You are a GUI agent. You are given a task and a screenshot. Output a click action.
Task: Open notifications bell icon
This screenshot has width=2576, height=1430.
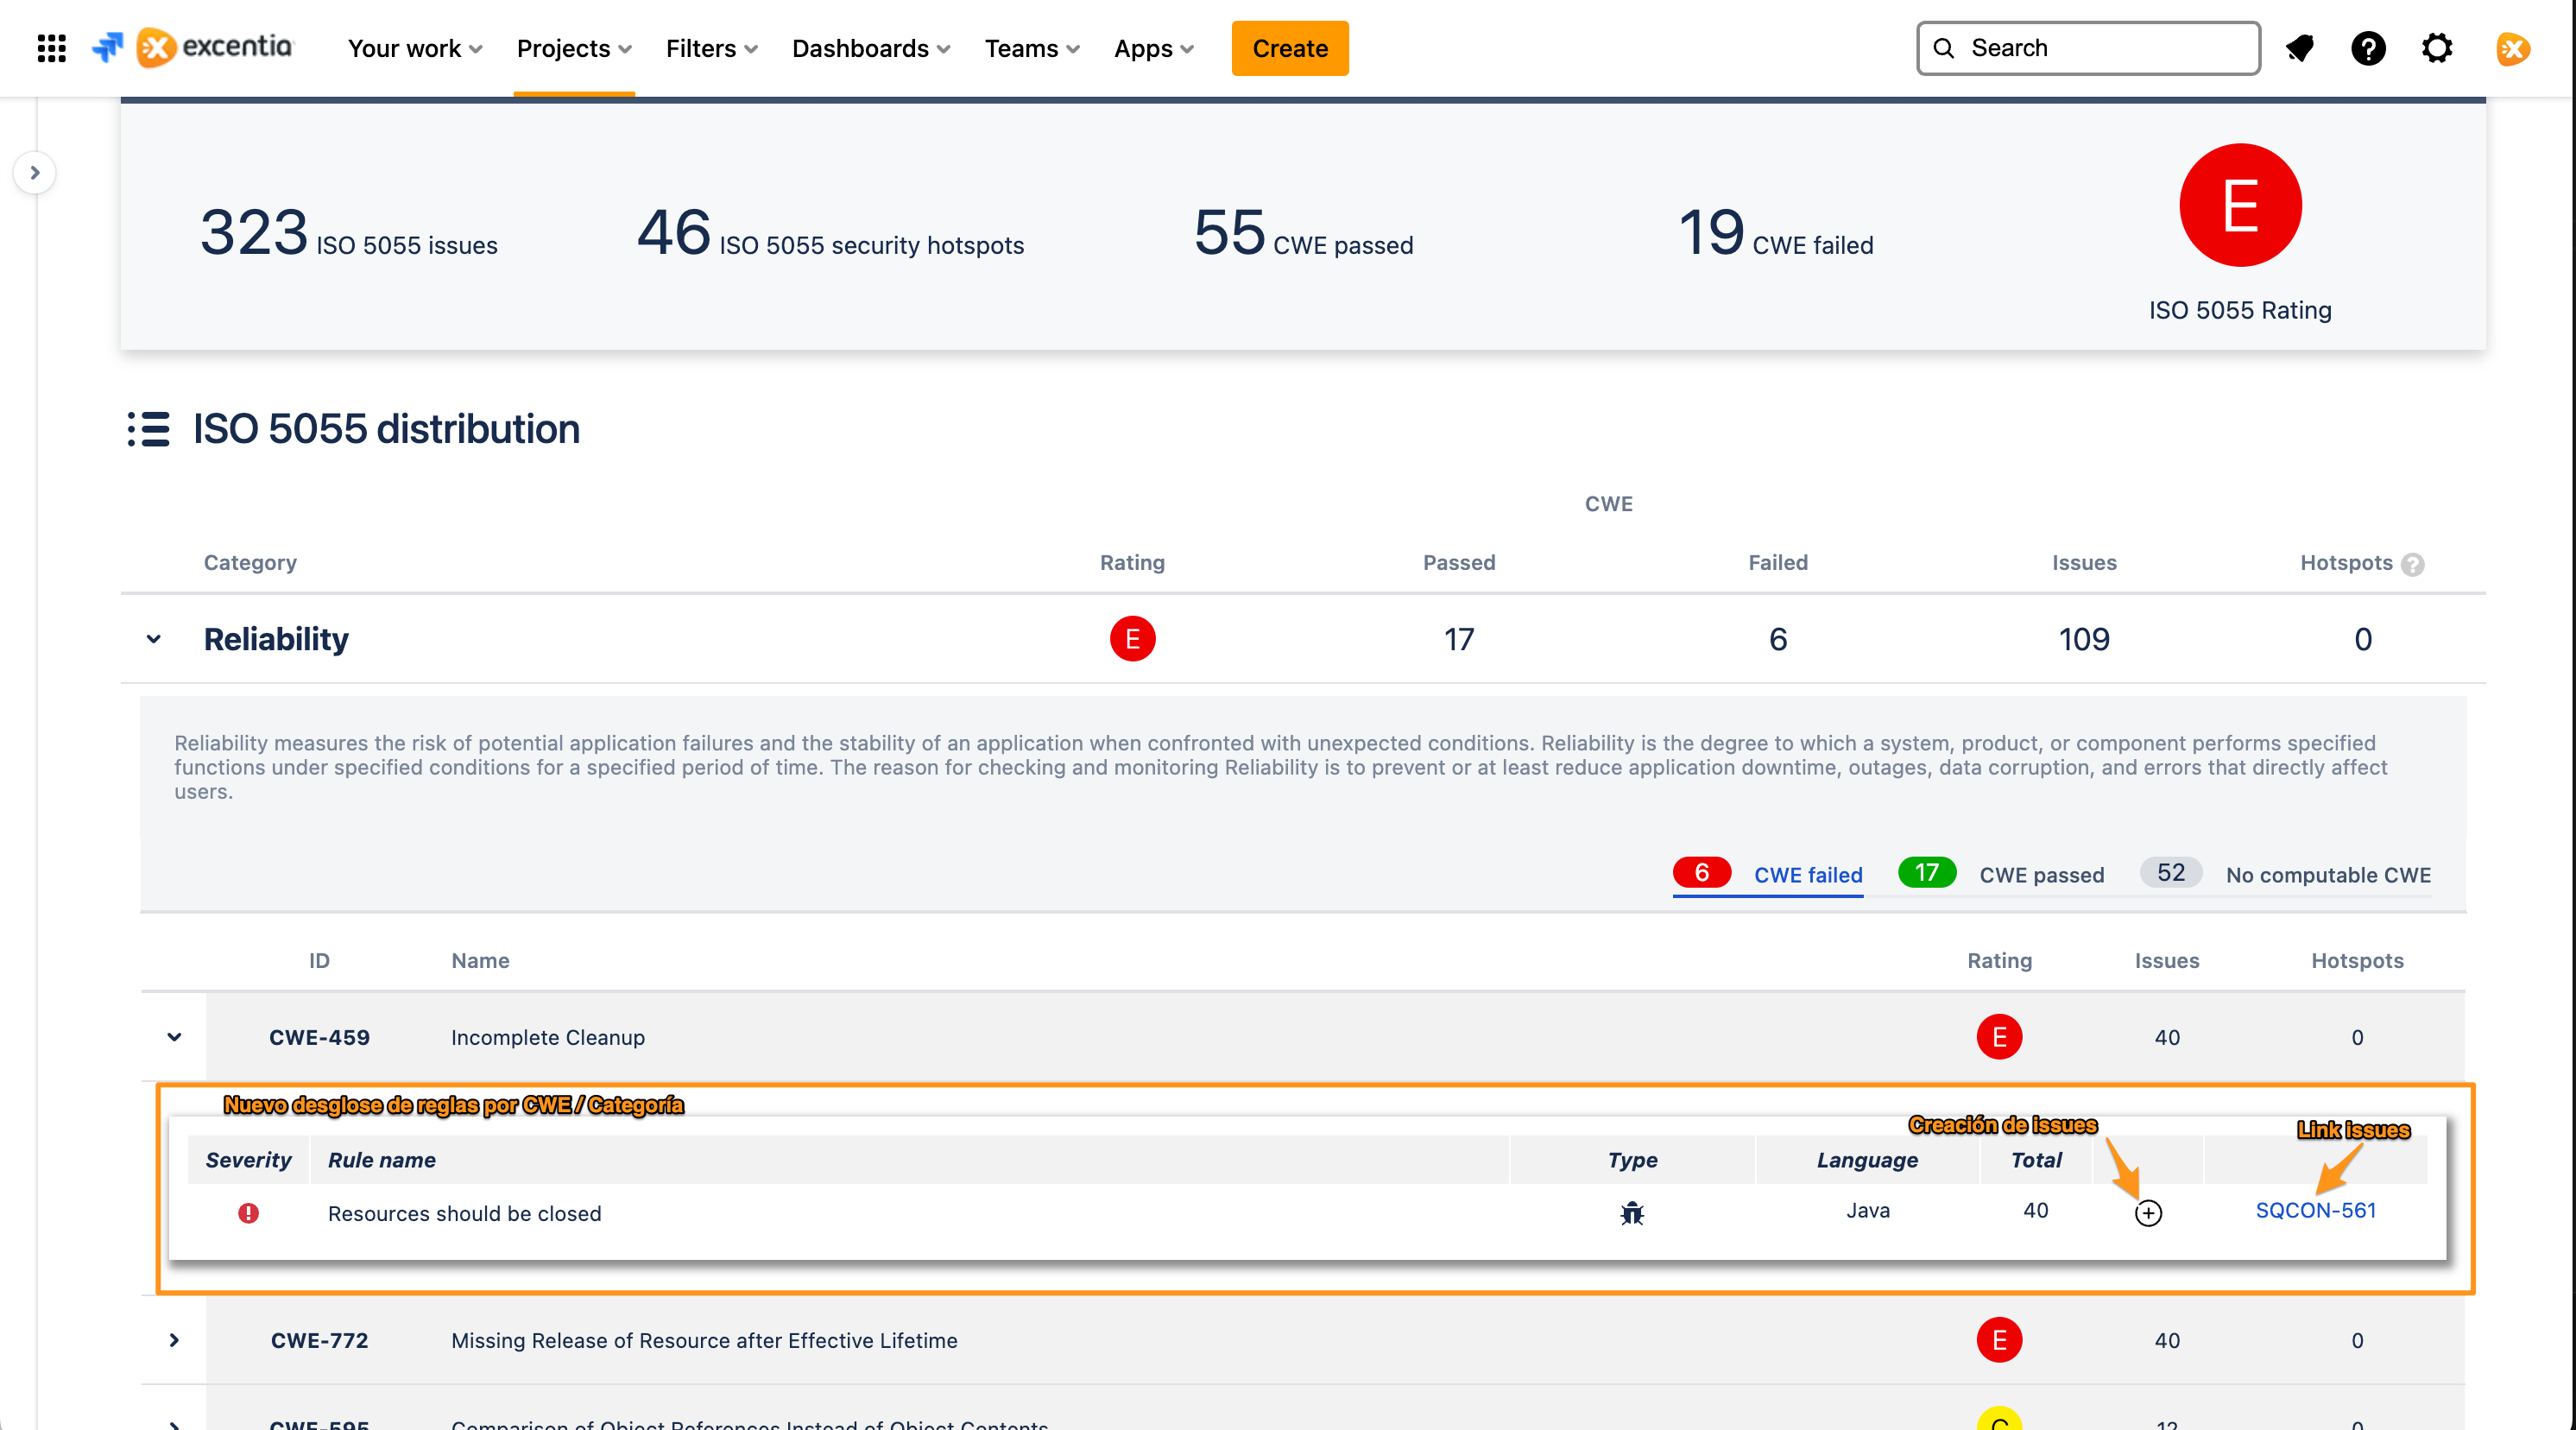point(2299,48)
